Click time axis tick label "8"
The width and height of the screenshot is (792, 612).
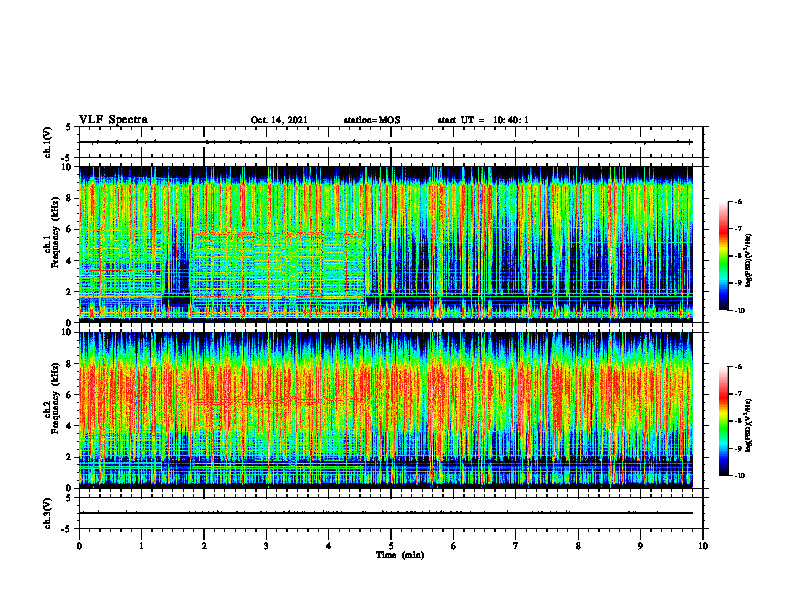click(x=578, y=546)
